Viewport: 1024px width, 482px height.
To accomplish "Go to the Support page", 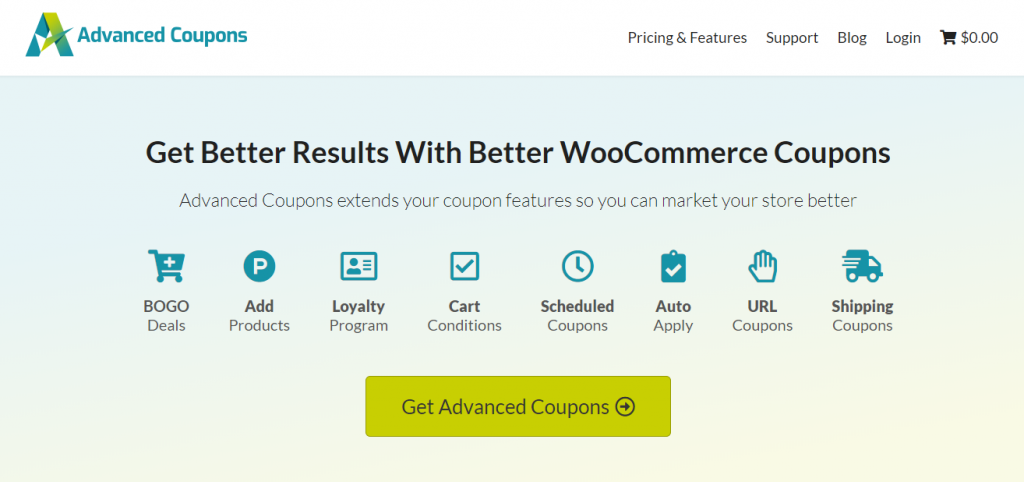I will (792, 38).
